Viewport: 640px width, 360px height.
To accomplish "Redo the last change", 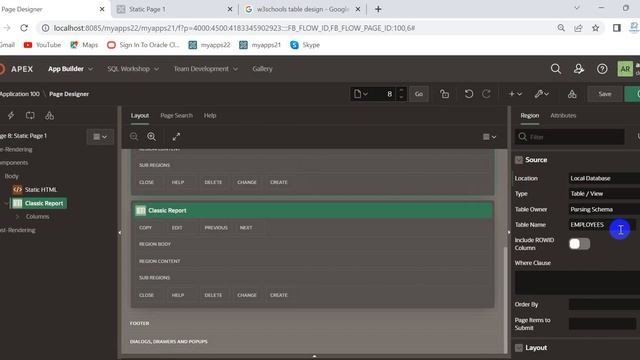I will pos(486,94).
